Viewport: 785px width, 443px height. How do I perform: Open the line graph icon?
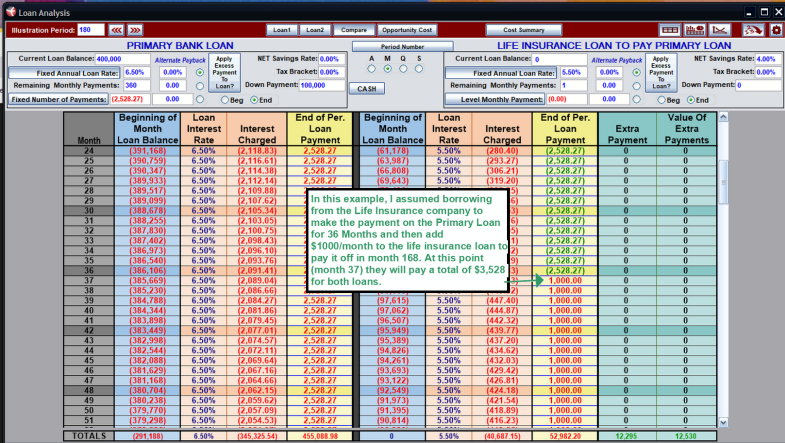(x=720, y=30)
